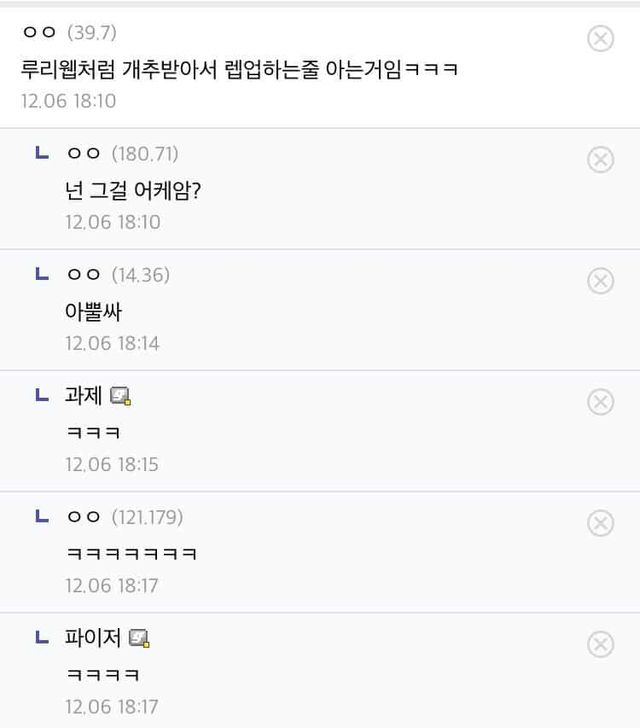The height and width of the screenshot is (728, 640).
Task: Click X icon on 넌 그걸 어케암? reply
Action: [600, 159]
